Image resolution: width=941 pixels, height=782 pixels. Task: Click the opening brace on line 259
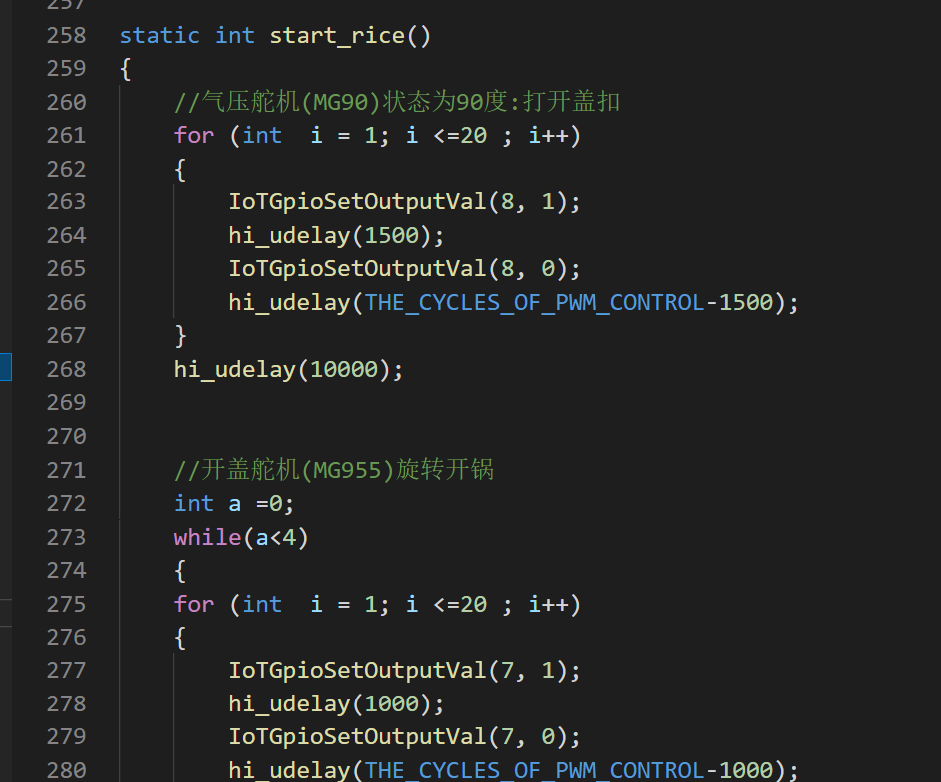tap(125, 68)
